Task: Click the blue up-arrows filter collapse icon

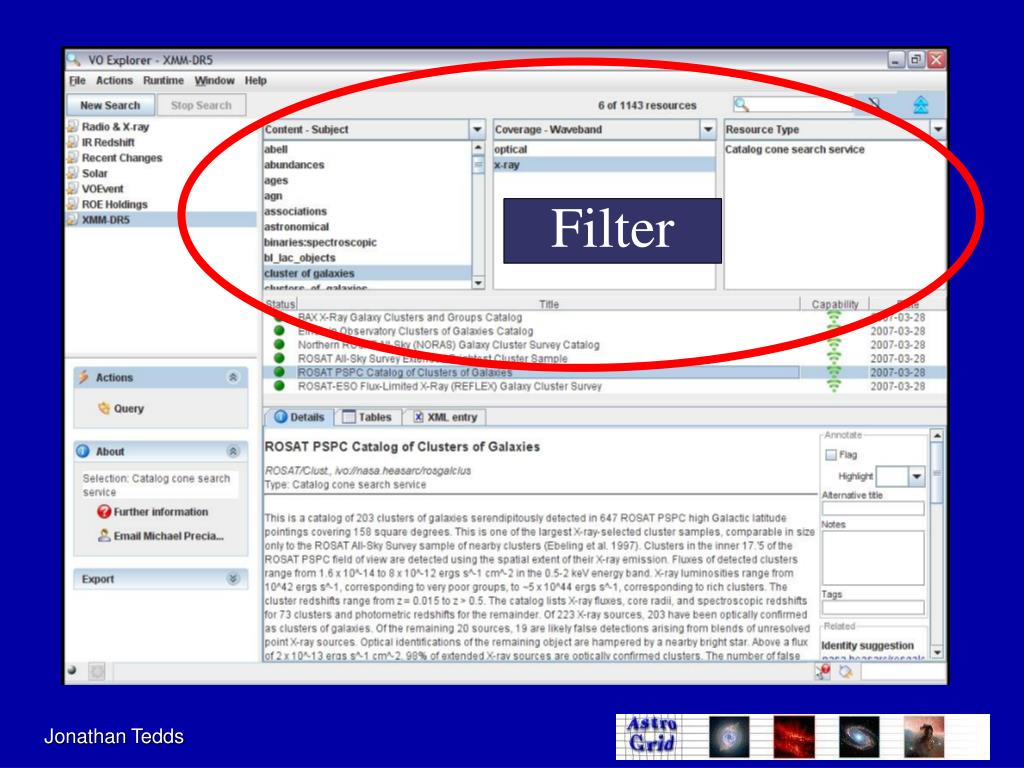Action: (920, 104)
